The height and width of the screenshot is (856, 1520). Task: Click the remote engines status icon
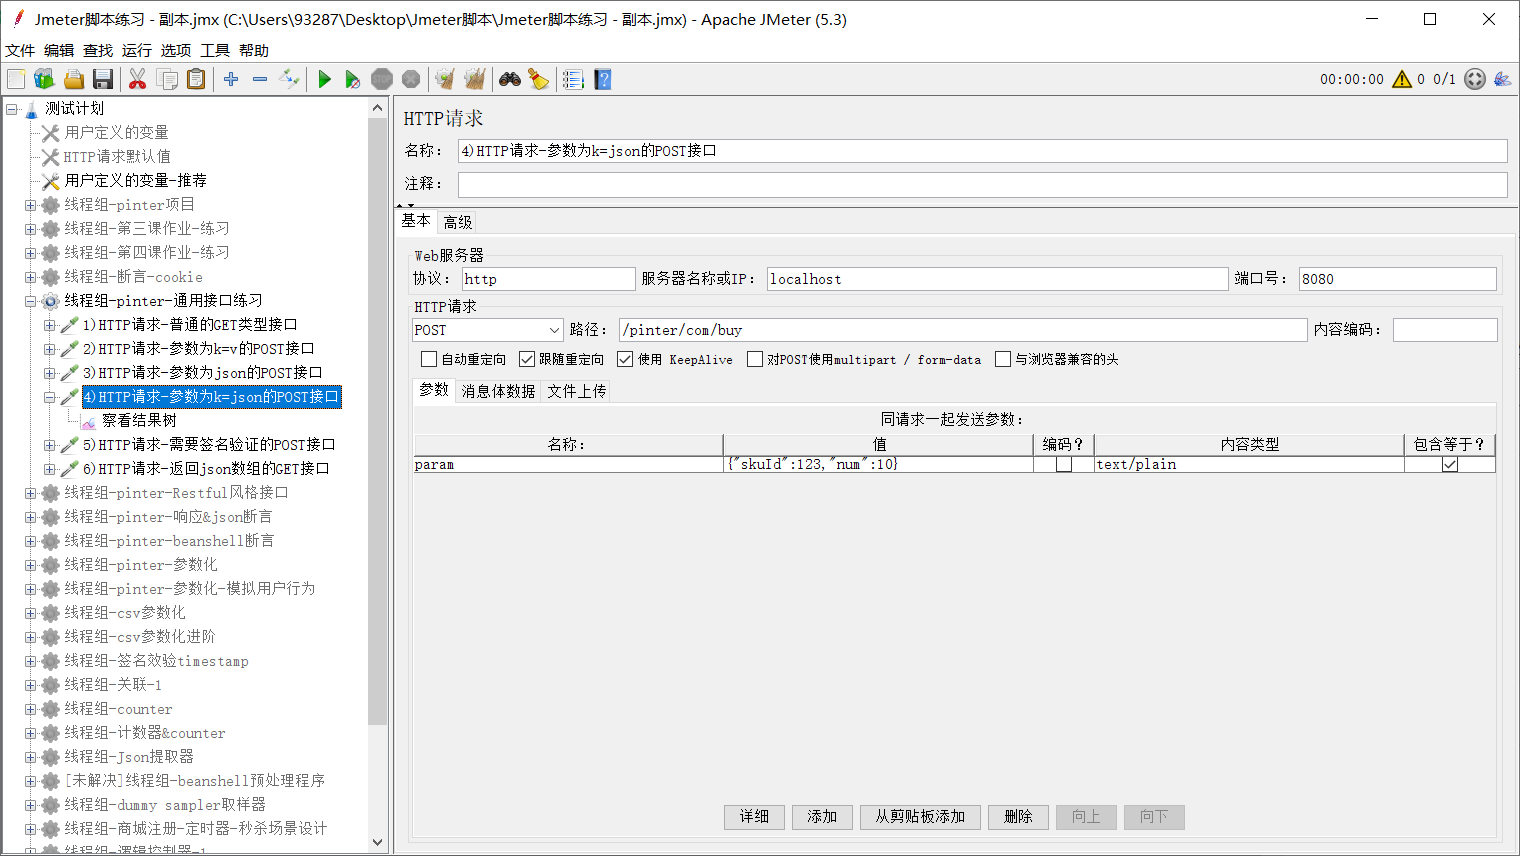pos(1475,79)
